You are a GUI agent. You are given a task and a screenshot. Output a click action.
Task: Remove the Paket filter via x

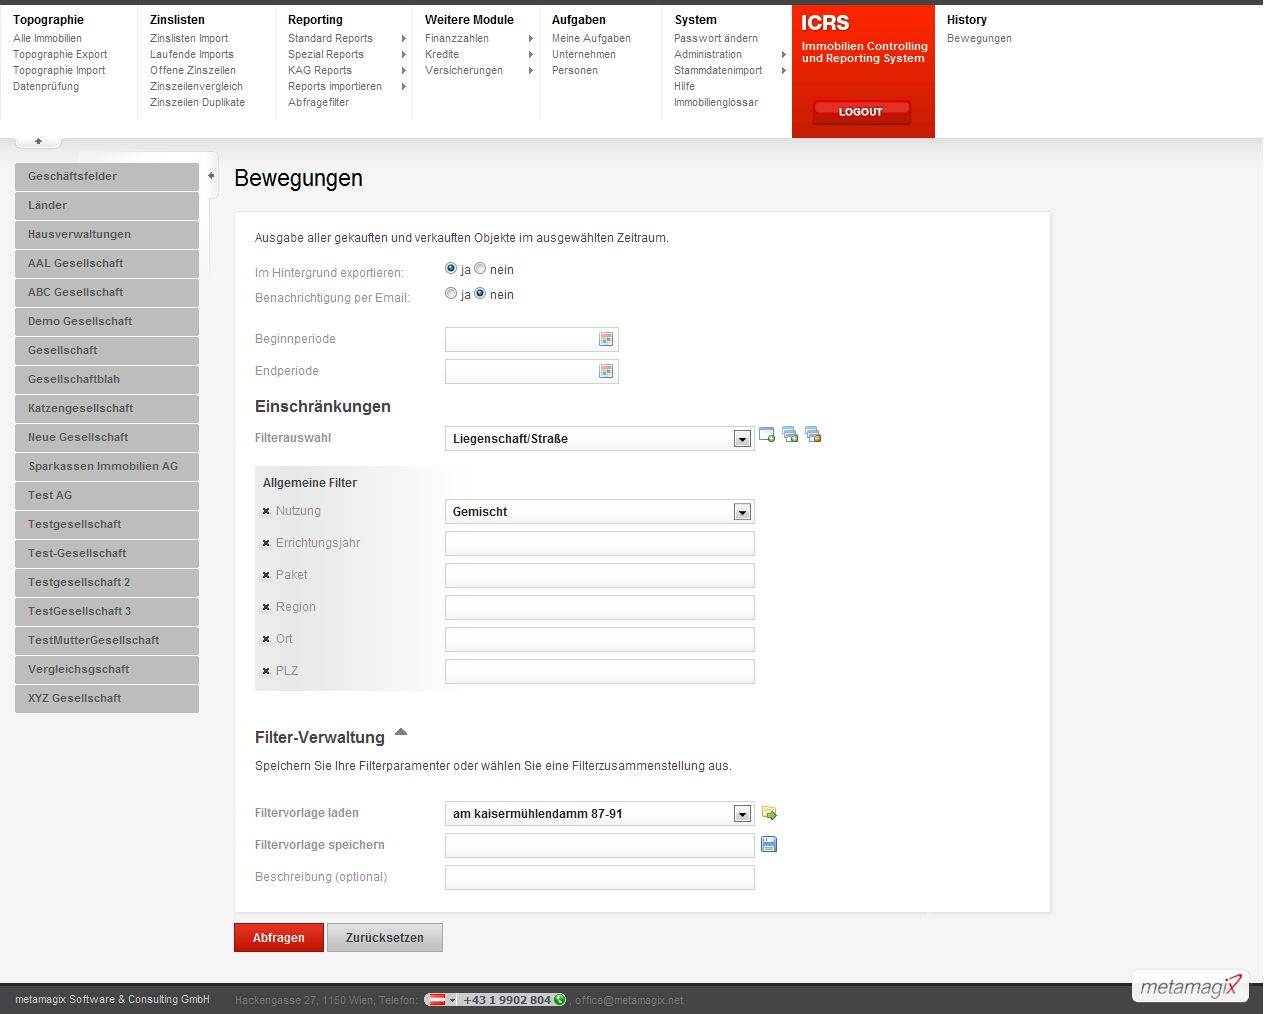coord(266,575)
